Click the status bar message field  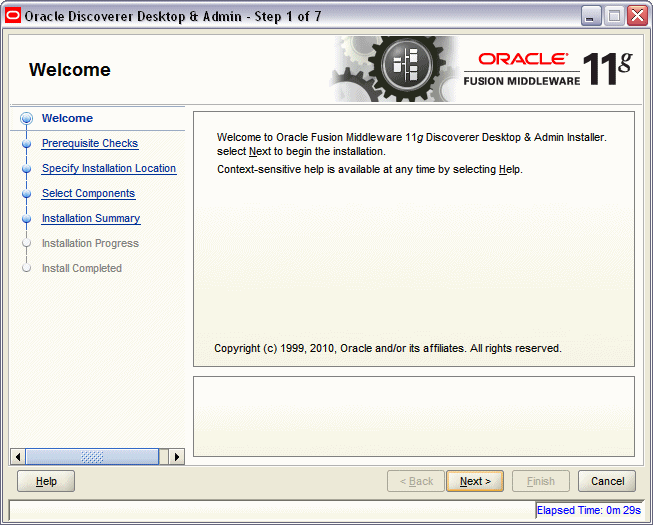272,510
